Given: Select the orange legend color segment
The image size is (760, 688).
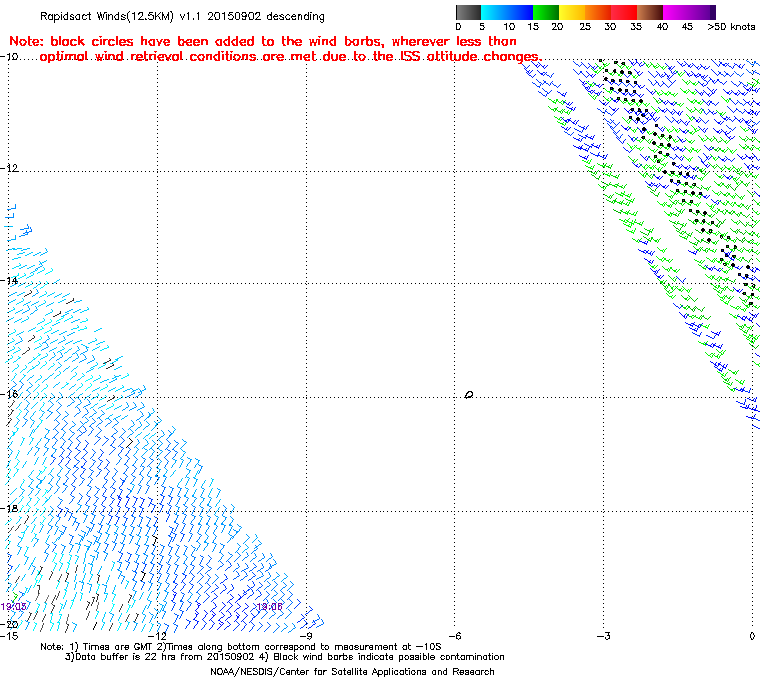Looking at the screenshot, I should 598,12.
